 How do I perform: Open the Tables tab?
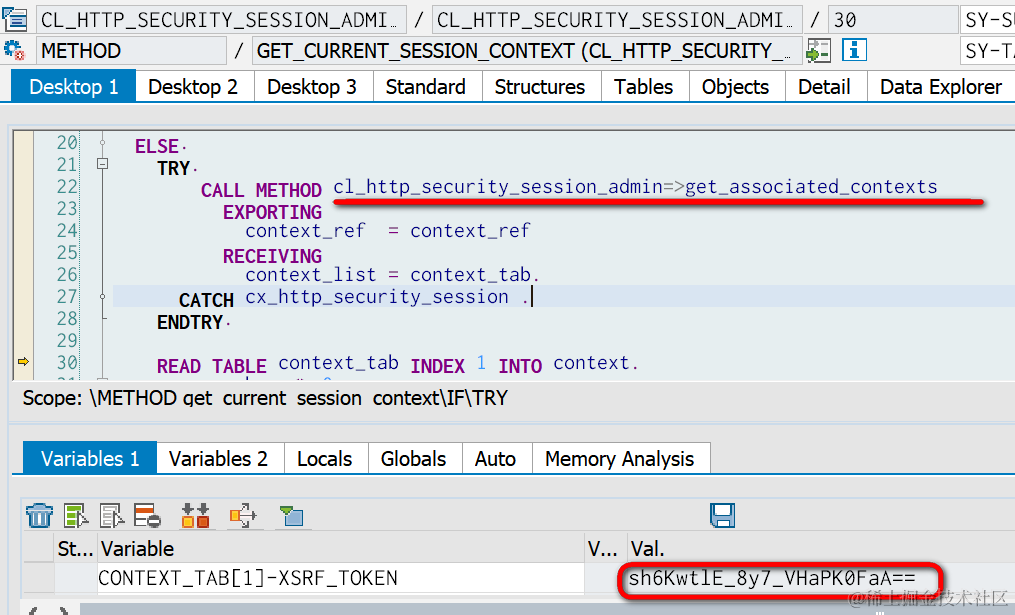pyautogui.click(x=643, y=86)
